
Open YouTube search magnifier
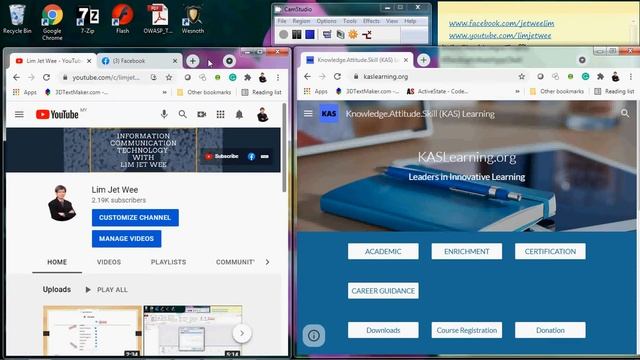tap(182, 114)
